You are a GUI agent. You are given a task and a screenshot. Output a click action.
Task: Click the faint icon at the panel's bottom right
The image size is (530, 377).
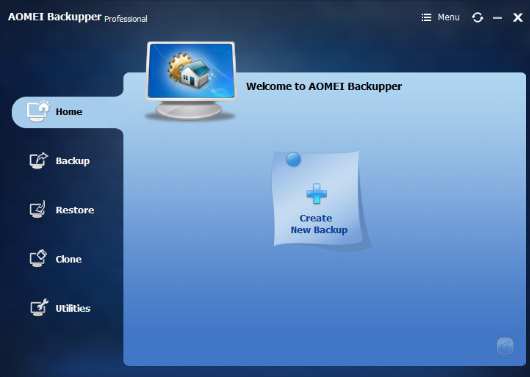(505, 346)
